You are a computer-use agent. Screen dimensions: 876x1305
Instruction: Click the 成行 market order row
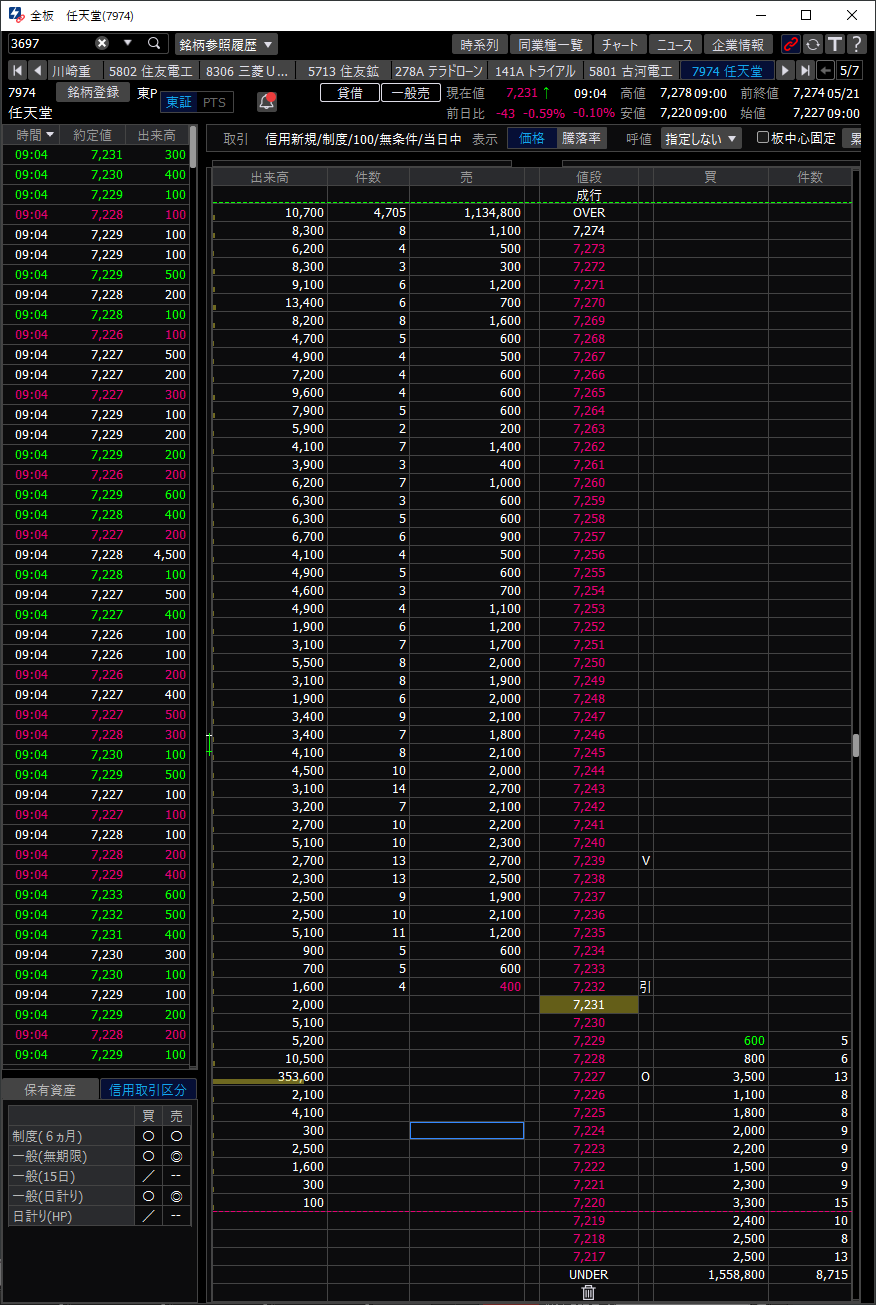(x=589, y=194)
